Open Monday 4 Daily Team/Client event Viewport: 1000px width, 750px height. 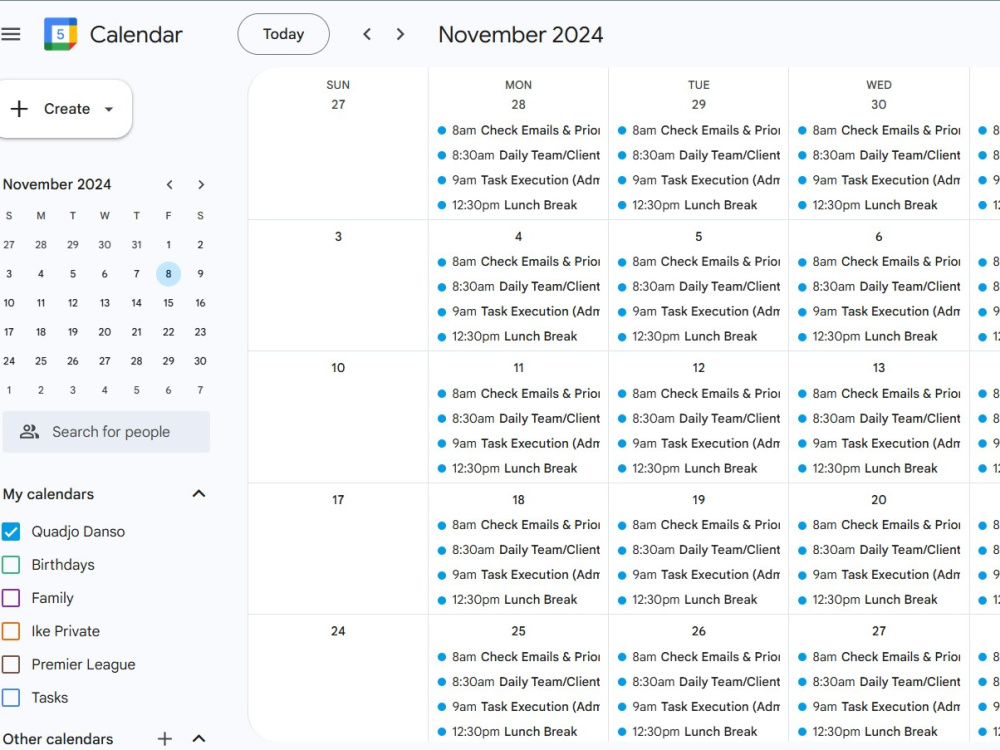(x=519, y=286)
